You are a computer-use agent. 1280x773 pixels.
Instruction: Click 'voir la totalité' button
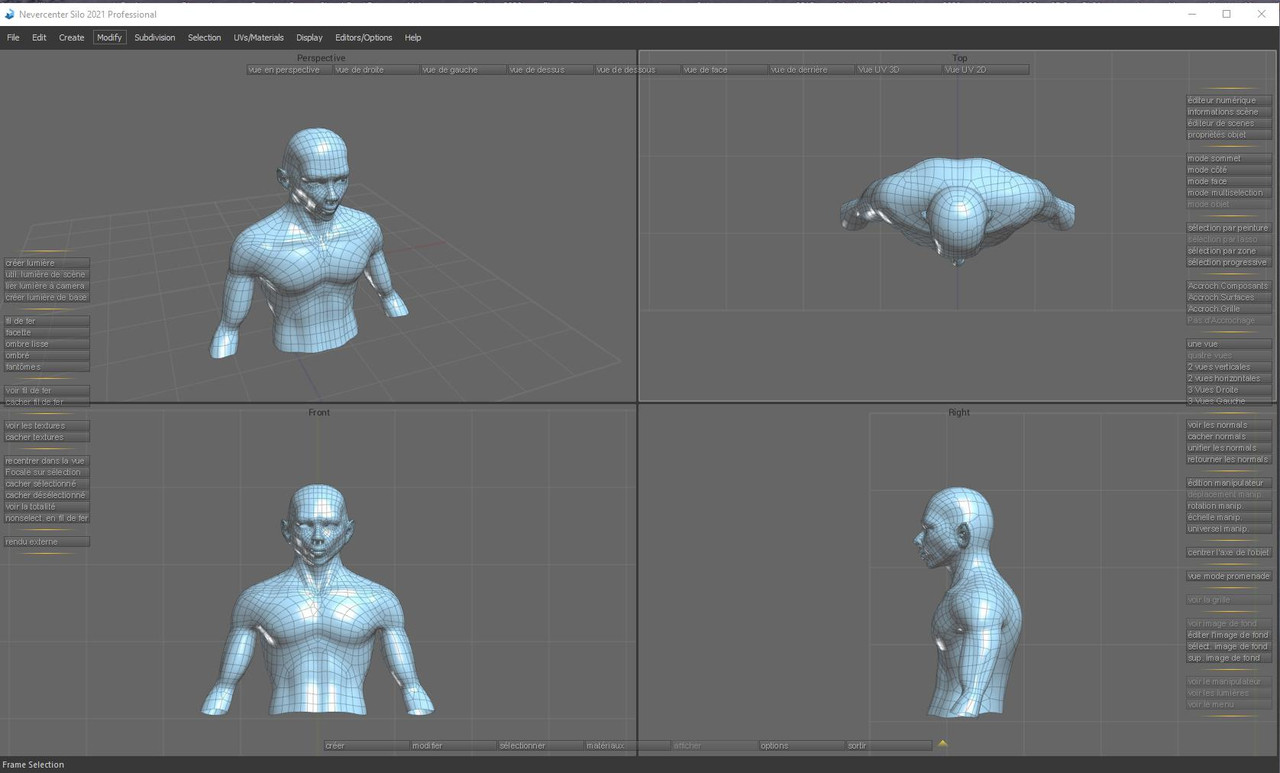(46, 507)
